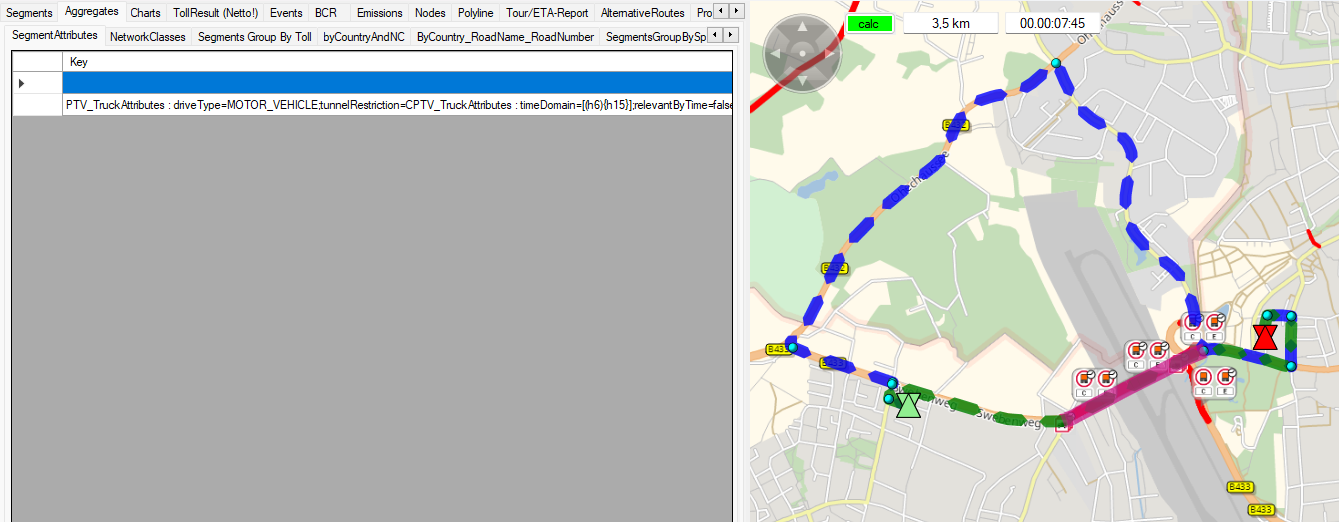
Task: Pan map left with navigation arrow
Action: point(776,51)
